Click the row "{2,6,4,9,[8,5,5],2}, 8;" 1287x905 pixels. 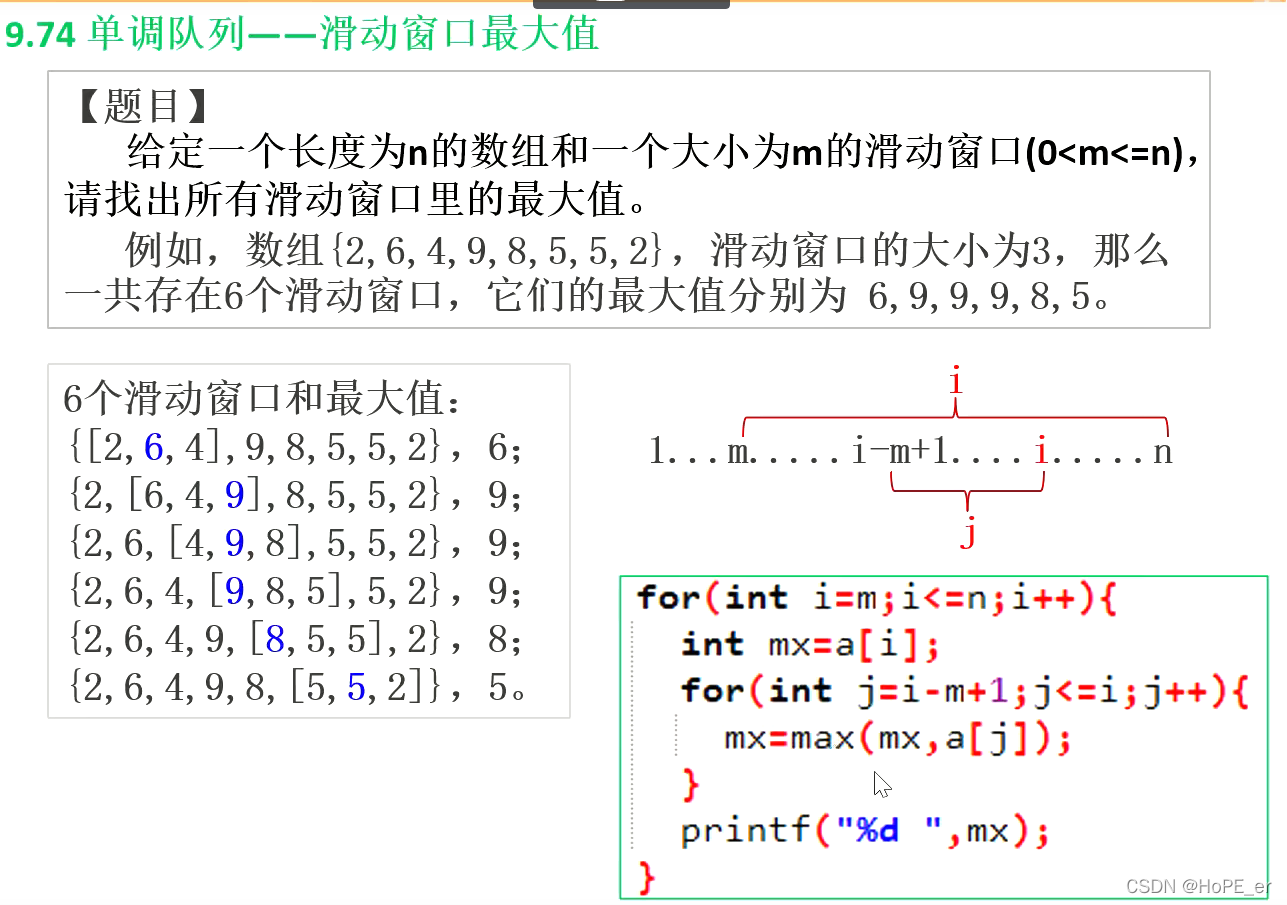296,641
